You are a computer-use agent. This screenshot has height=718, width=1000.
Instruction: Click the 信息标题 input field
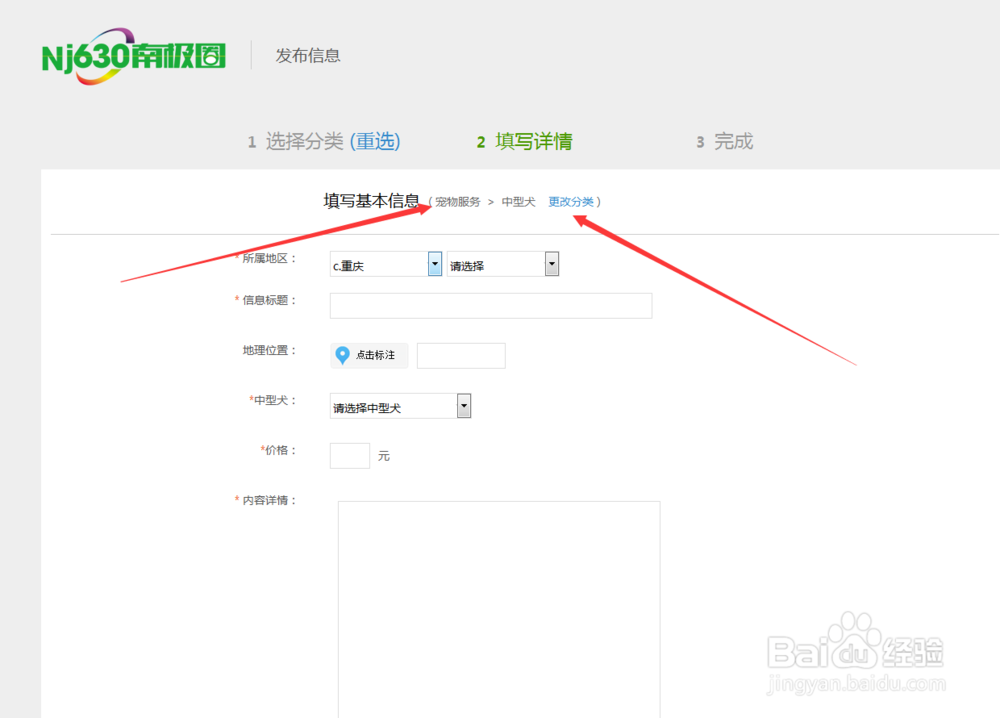point(490,305)
